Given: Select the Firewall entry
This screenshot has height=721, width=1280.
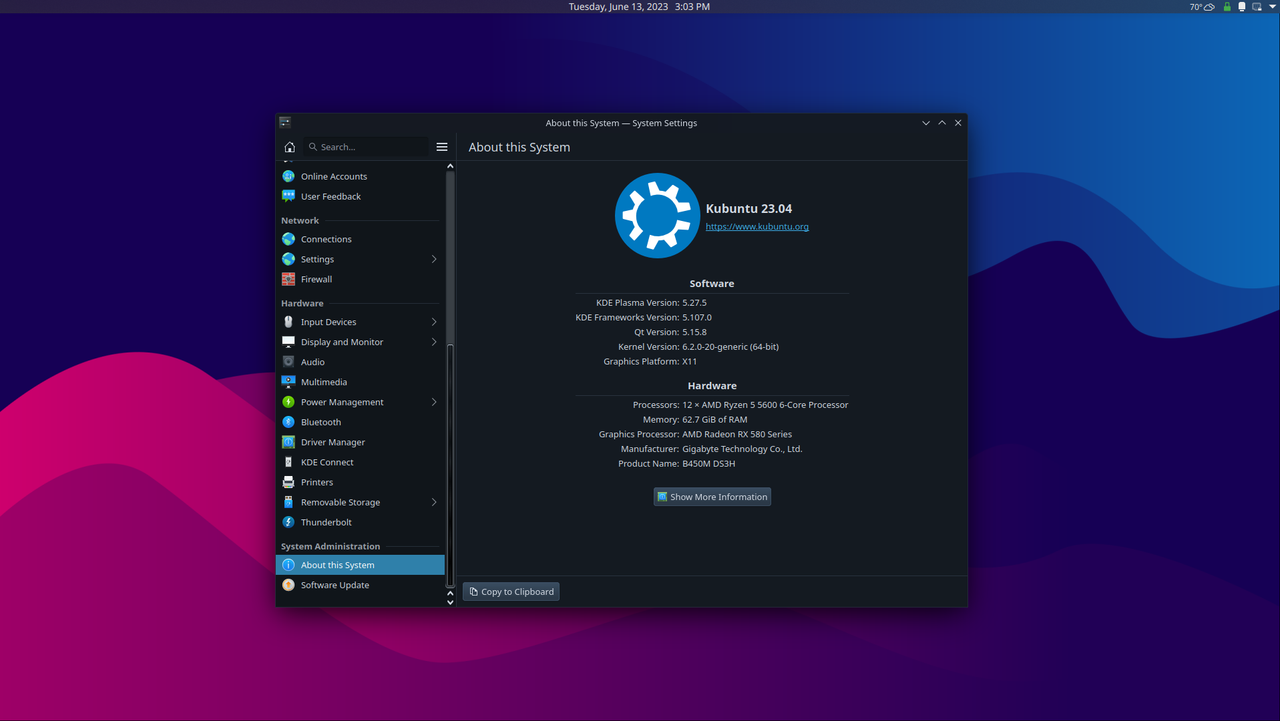Looking at the screenshot, I should (360, 279).
